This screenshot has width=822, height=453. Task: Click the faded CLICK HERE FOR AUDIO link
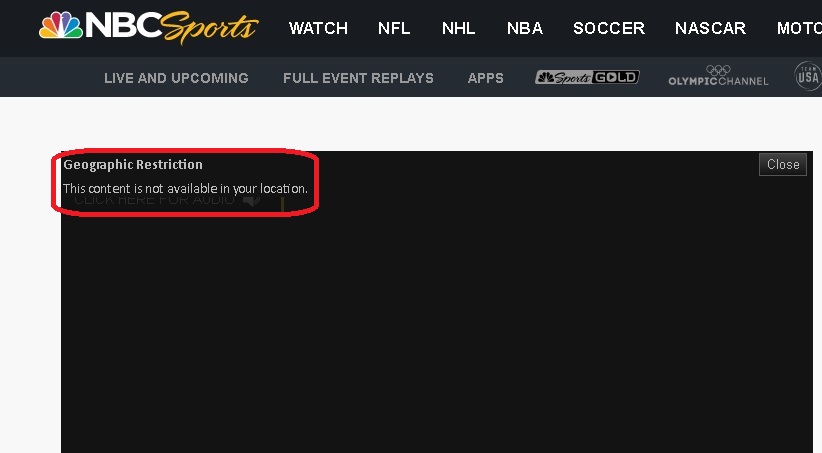click(x=154, y=200)
